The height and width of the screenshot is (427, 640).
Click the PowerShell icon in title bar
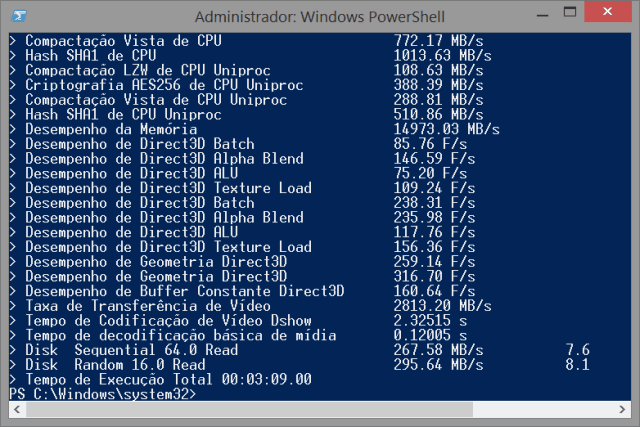pos(19,16)
